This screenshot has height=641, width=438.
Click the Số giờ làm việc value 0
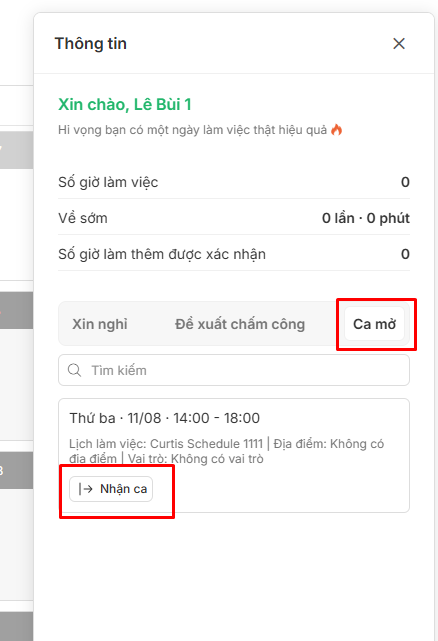pos(405,182)
